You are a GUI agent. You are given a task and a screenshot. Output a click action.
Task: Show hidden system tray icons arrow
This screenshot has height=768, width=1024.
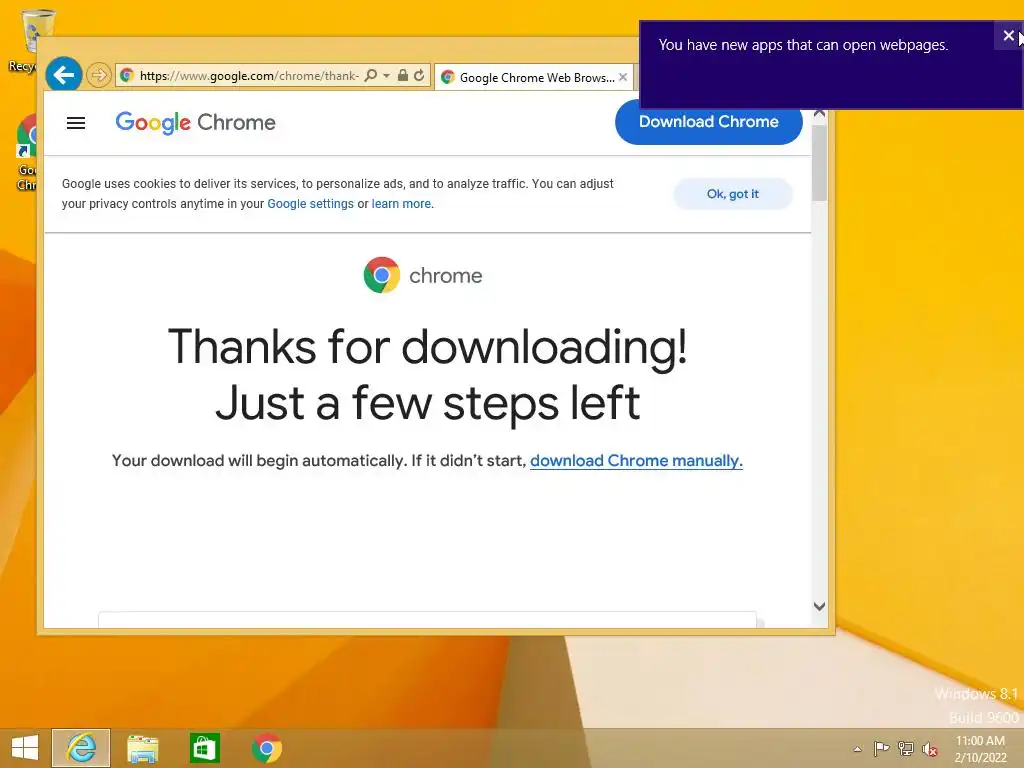(x=857, y=749)
